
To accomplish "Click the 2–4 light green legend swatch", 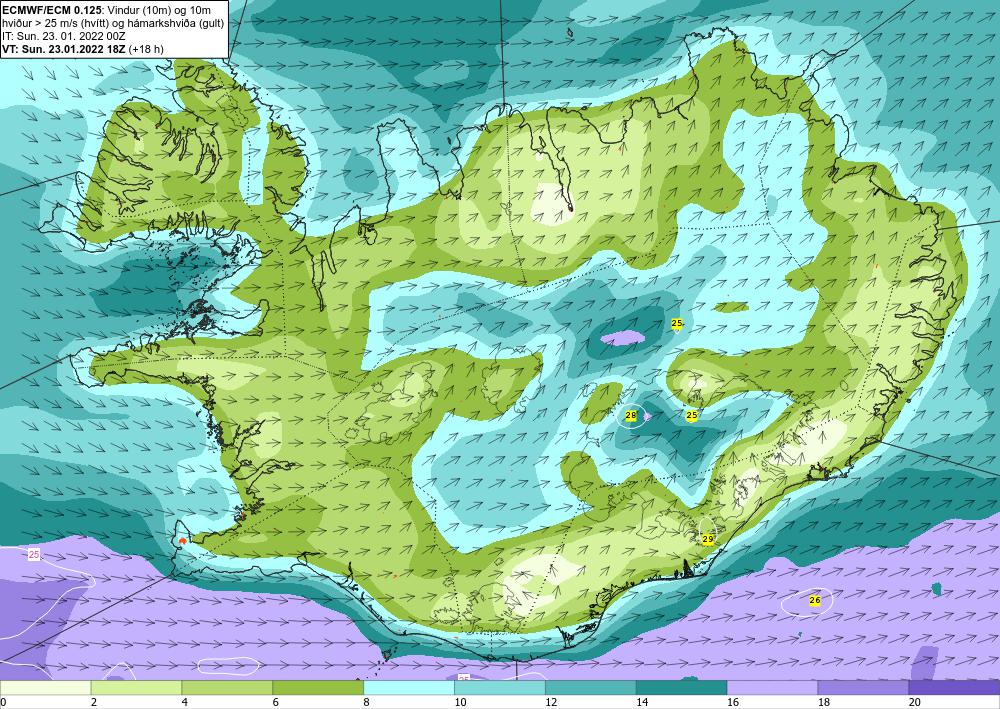I will (x=136, y=688).
